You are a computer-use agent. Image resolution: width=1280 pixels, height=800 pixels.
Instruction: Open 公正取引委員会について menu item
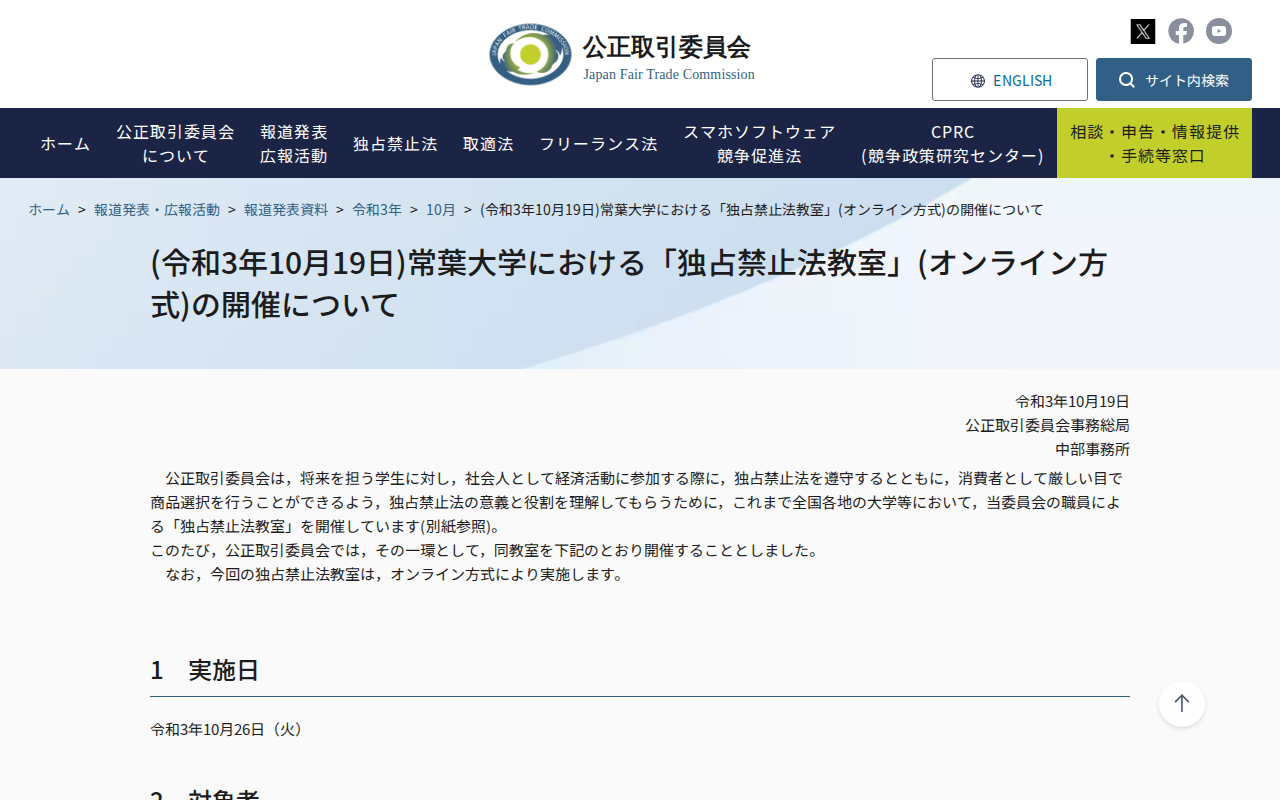pos(176,143)
